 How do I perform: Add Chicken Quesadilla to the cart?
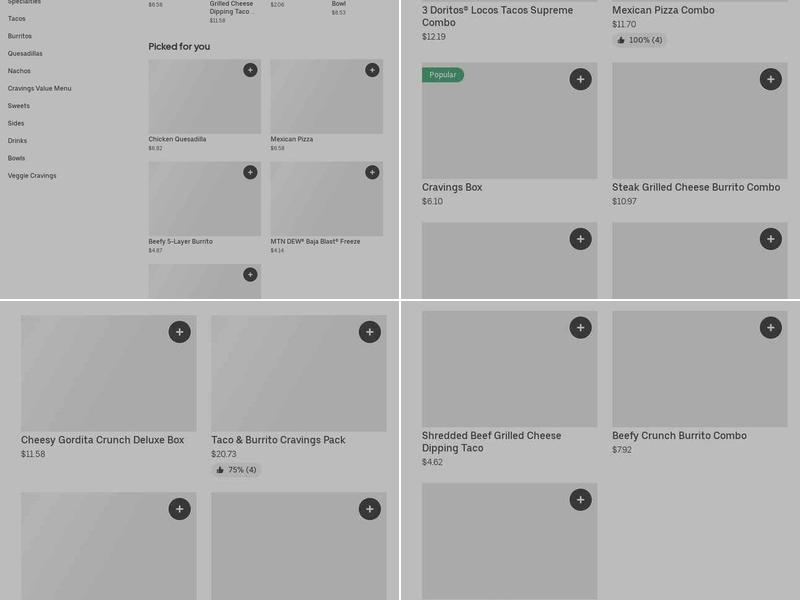(x=250, y=70)
